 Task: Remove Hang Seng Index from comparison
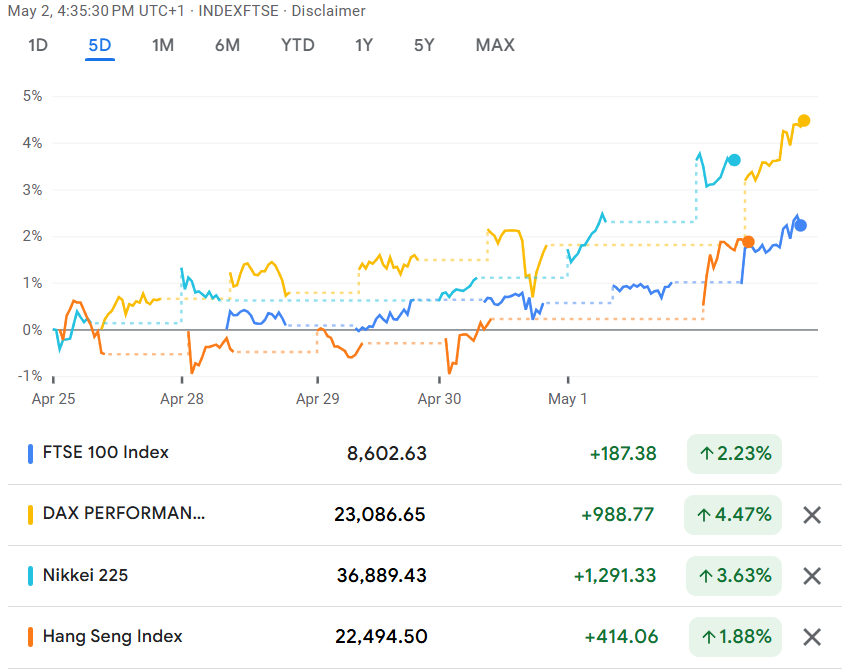point(812,637)
